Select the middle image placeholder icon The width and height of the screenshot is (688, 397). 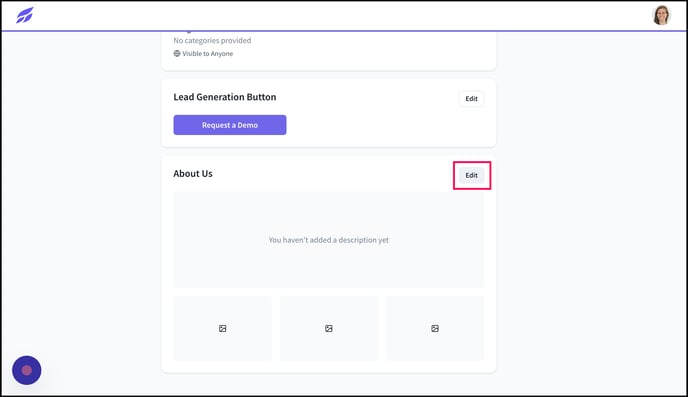tap(329, 329)
